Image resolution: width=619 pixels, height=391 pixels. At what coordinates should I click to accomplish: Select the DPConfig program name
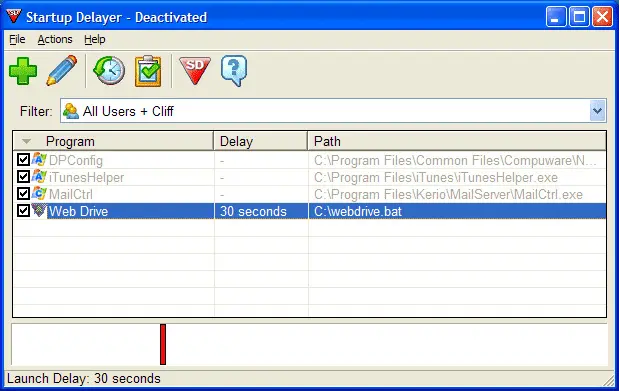tap(76, 160)
